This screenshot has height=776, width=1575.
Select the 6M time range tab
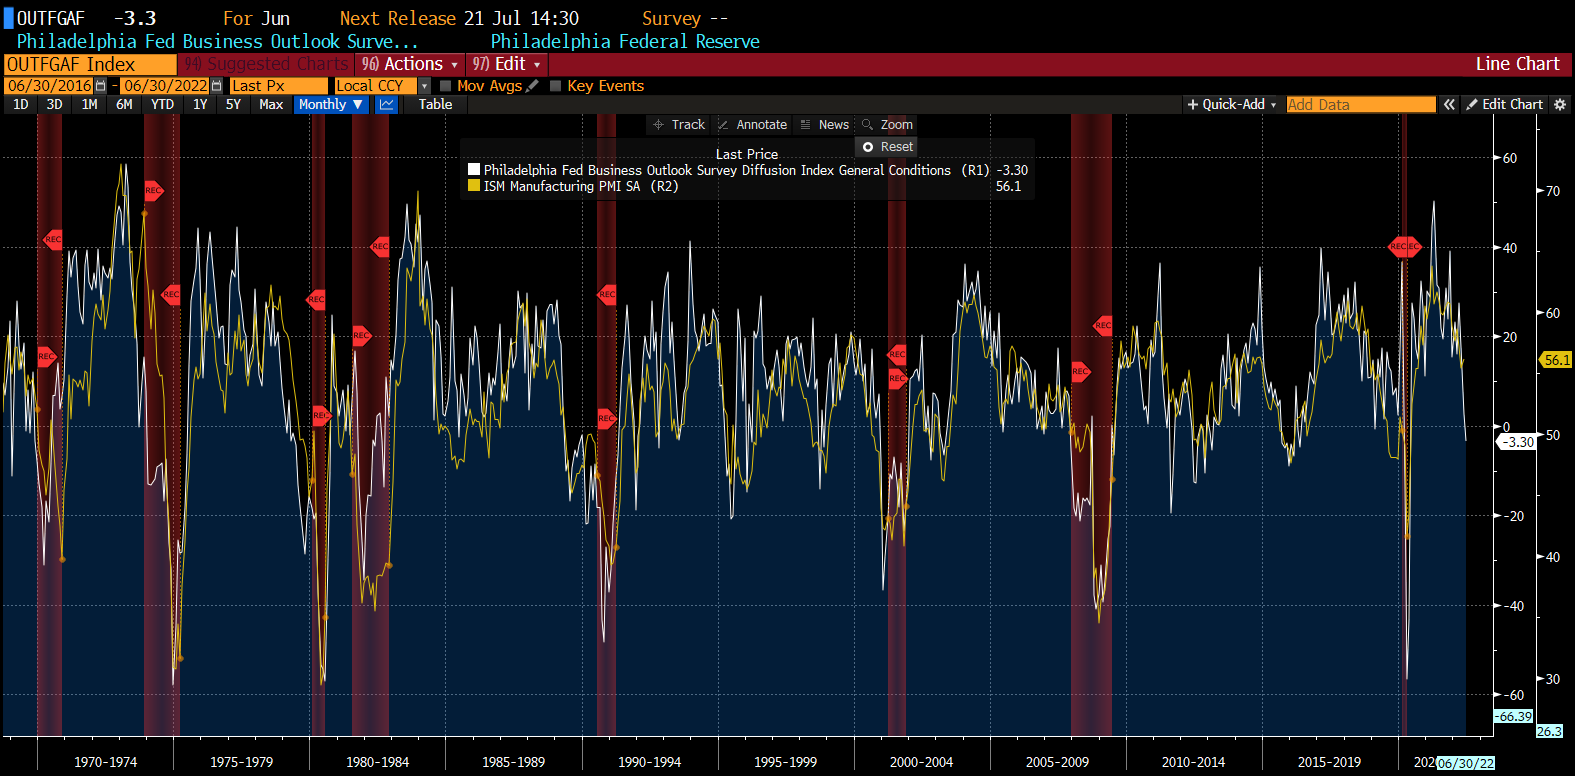[124, 104]
